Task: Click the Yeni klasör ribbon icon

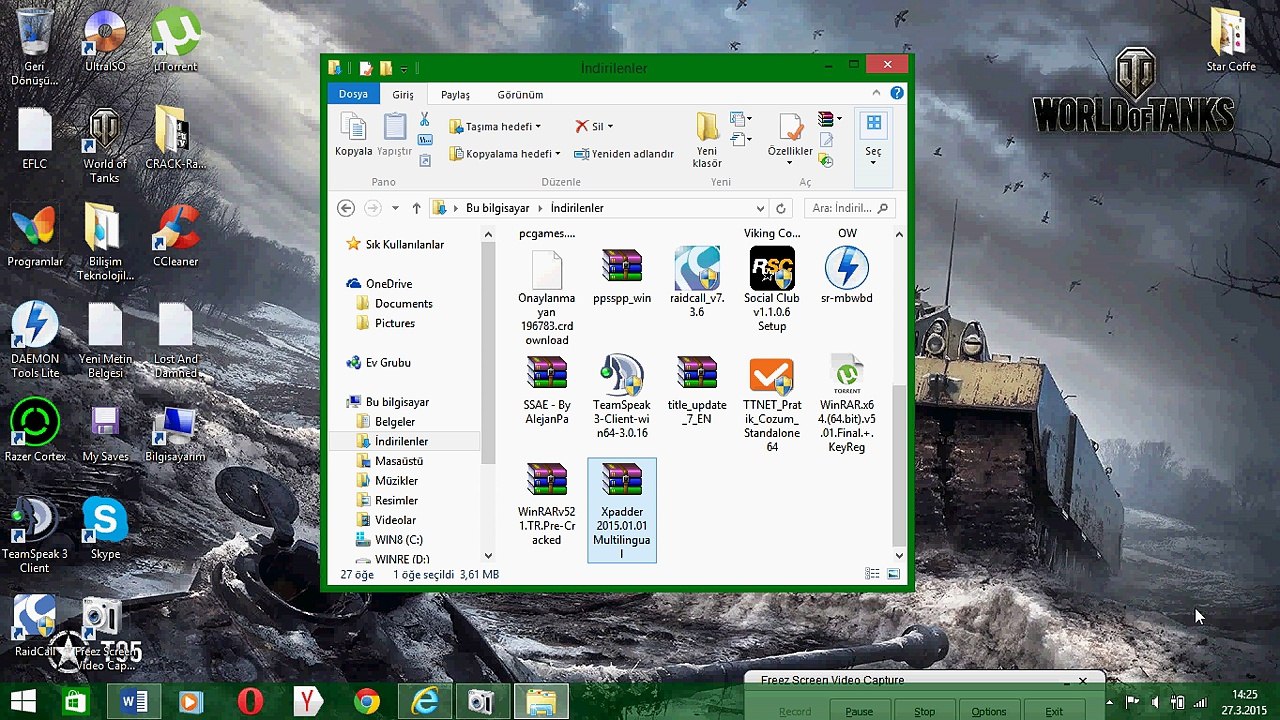Action: point(707,140)
